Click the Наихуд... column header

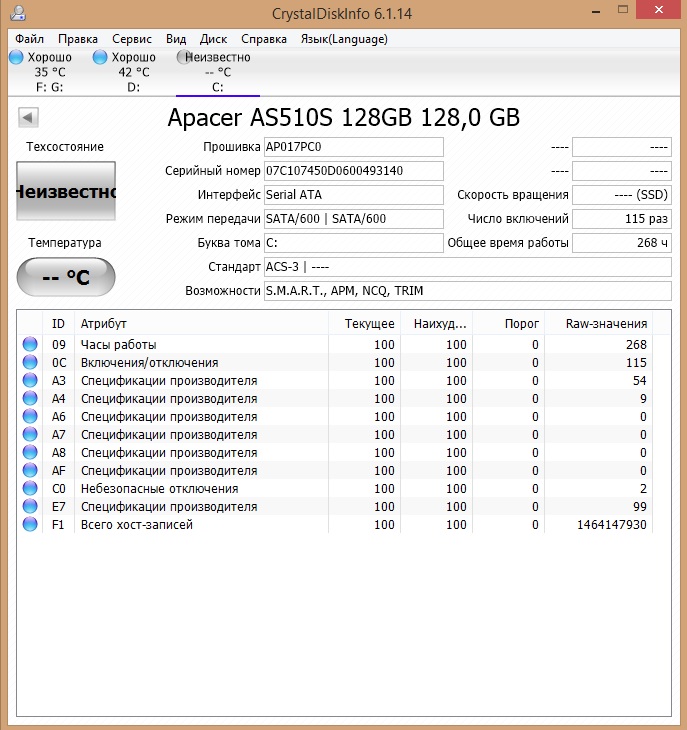437,324
